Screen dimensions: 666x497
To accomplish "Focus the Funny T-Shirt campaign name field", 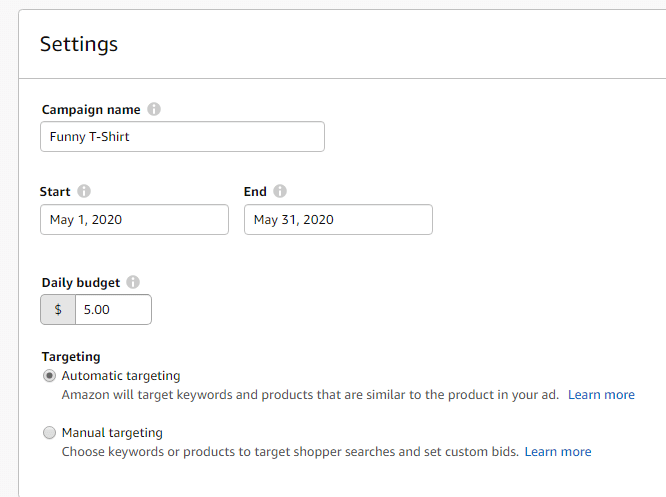I will 183,136.
